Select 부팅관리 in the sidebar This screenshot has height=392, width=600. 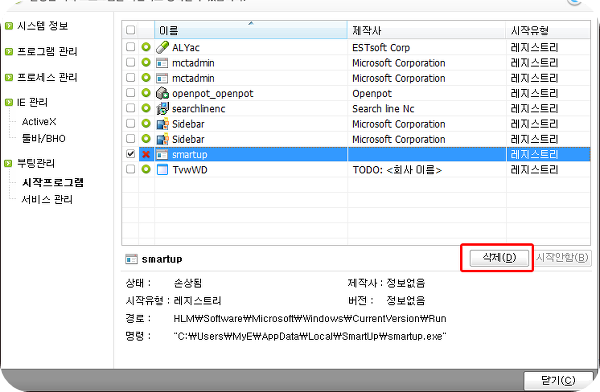(x=36, y=163)
